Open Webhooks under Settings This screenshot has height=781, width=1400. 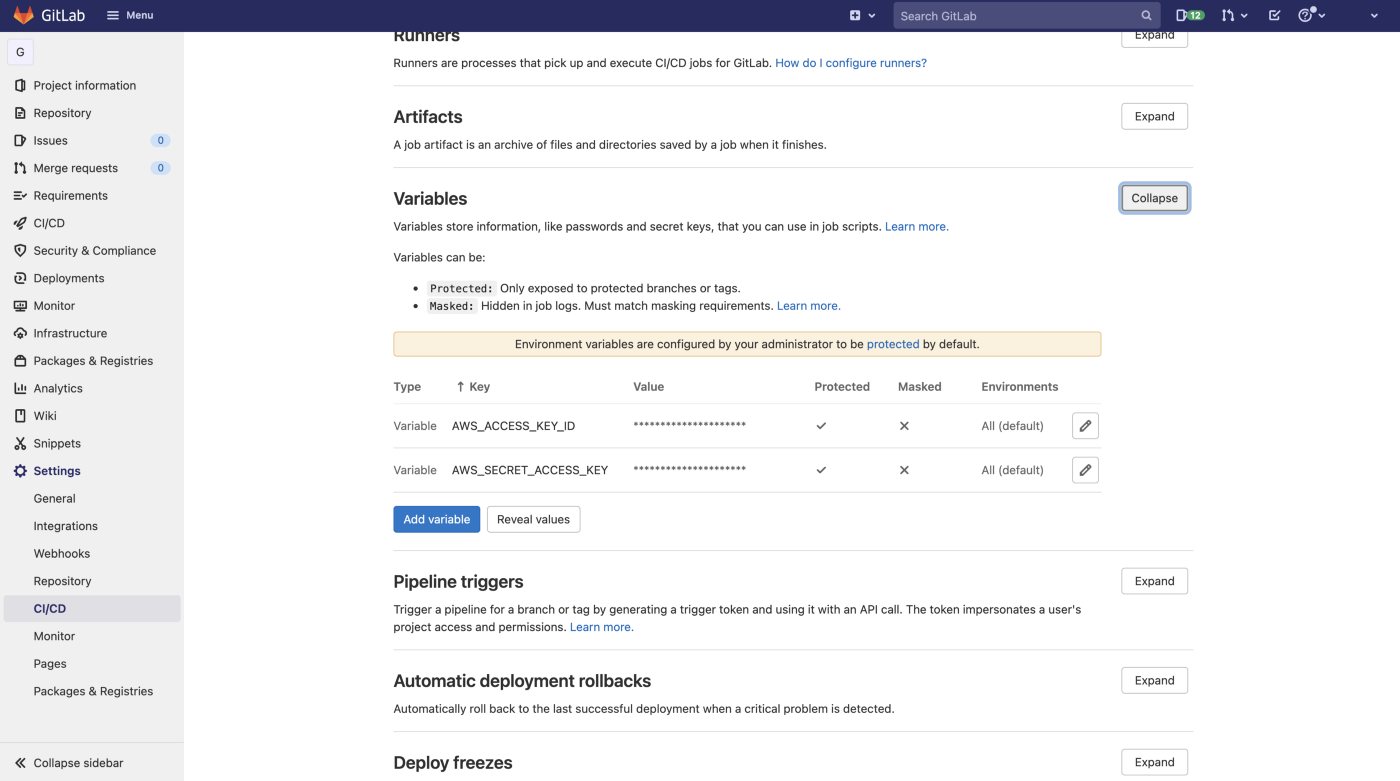pyautogui.click(x=62, y=553)
